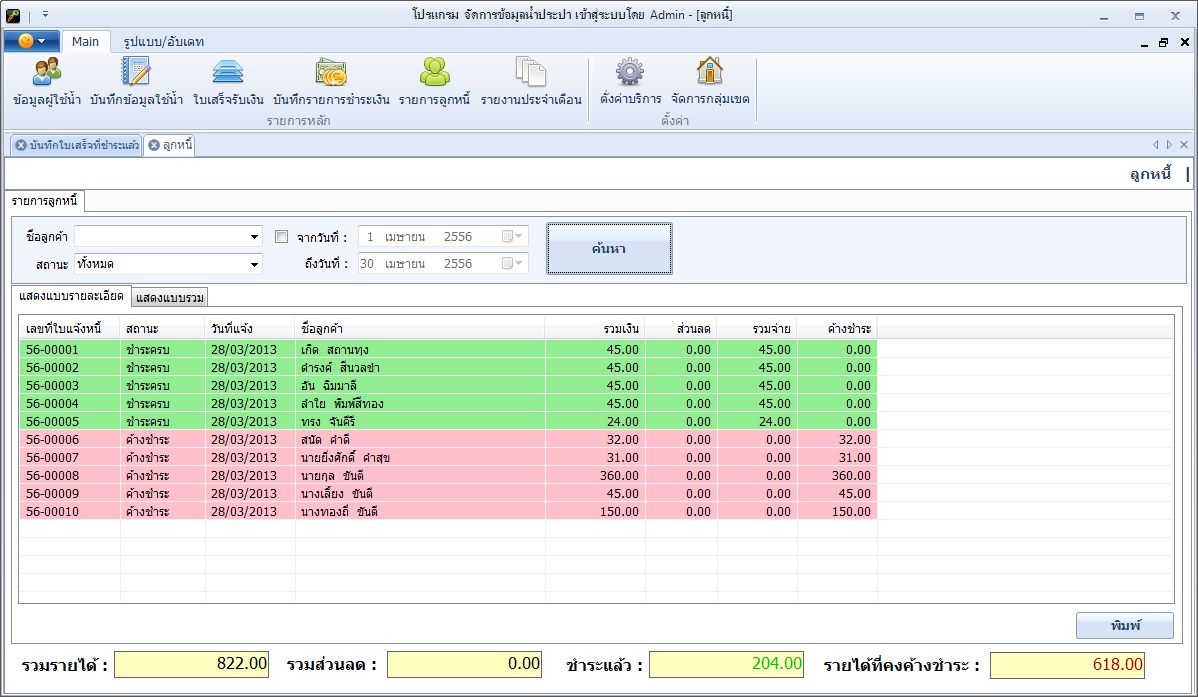Select invoice row 56-00001

[x=448, y=349]
